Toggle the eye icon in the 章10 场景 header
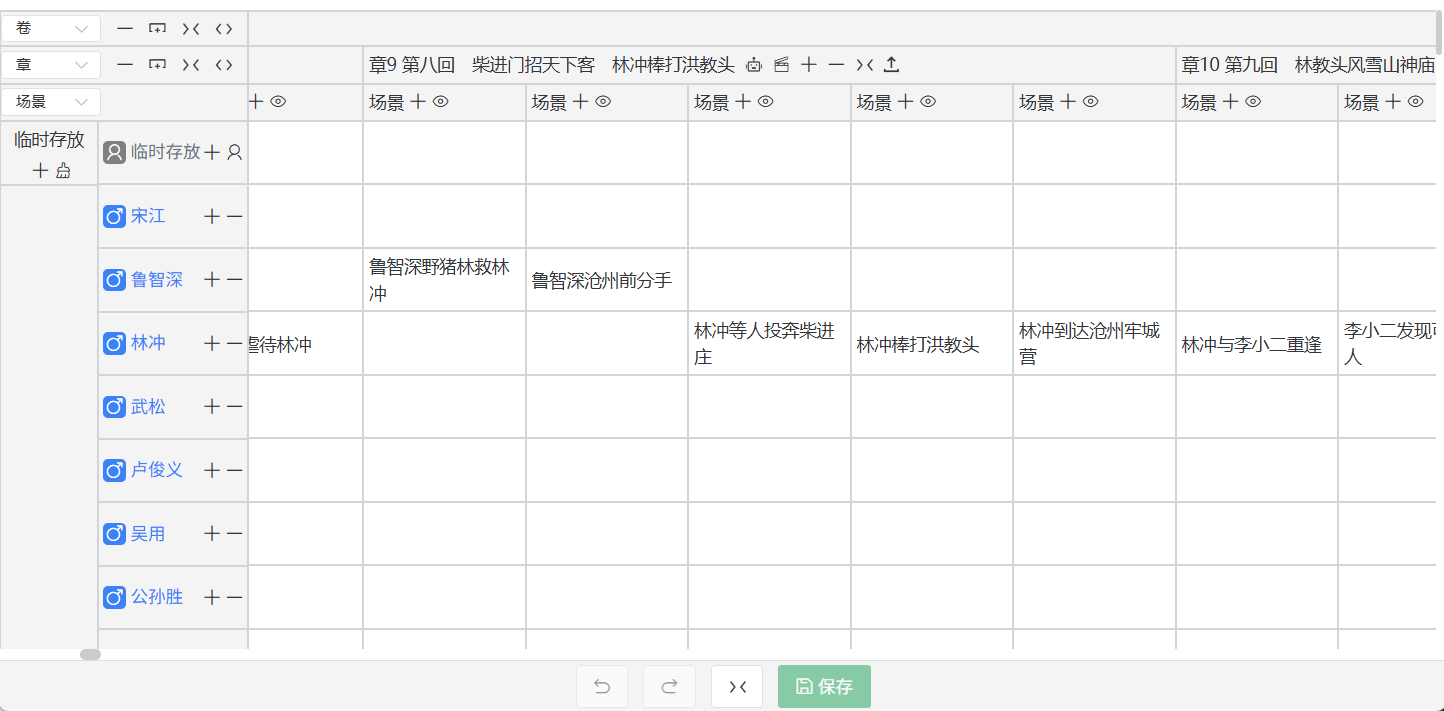This screenshot has width=1444, height=711. point(1255,101)
